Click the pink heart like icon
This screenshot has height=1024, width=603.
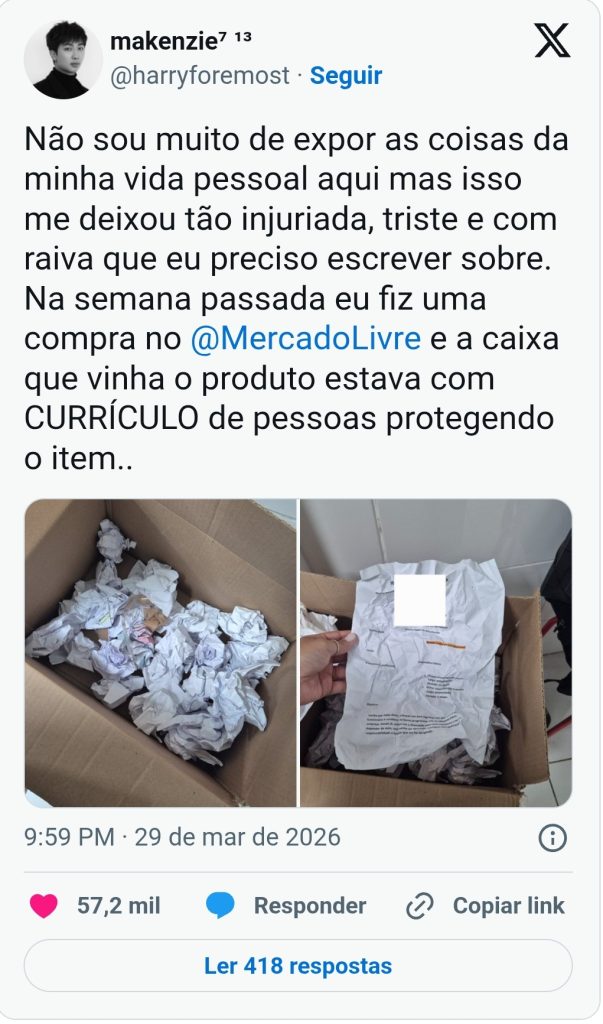point(44,906)
